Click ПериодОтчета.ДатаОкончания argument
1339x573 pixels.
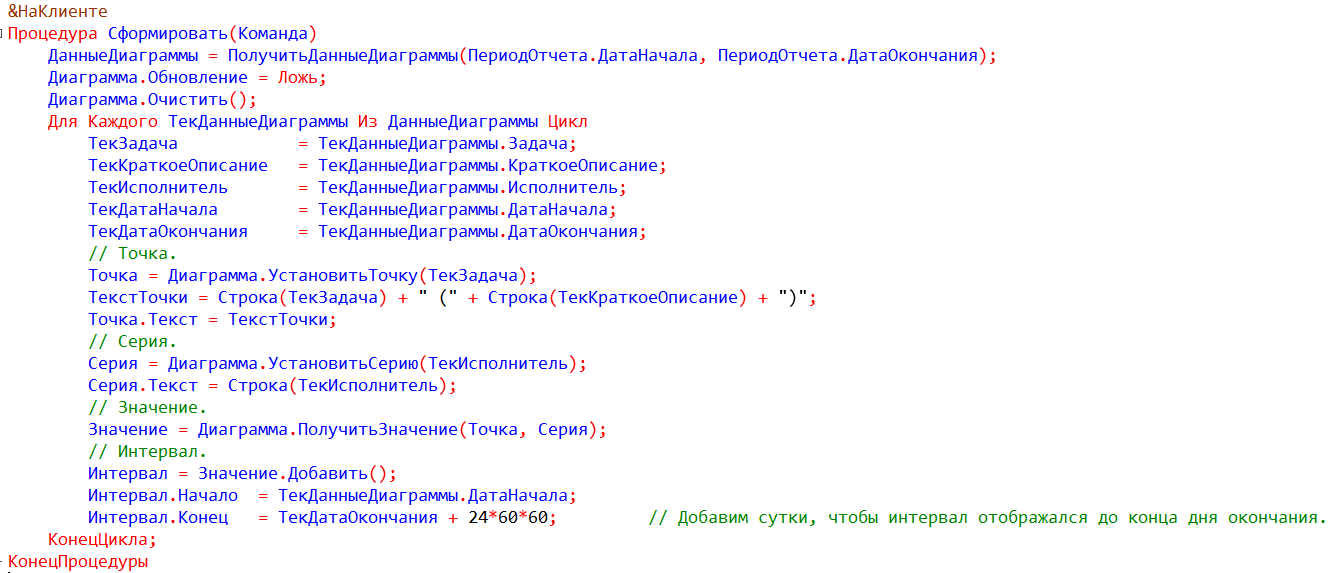[847, 55]
